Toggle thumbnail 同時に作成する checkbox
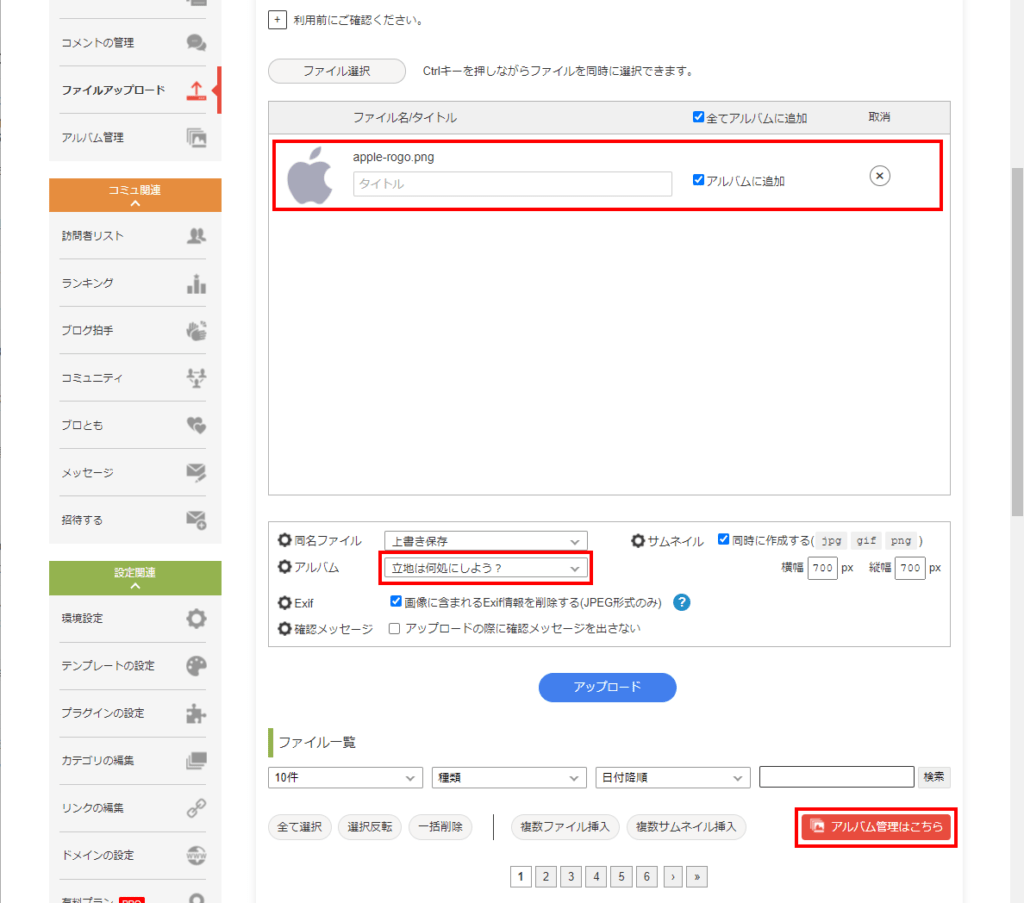This screenshot has height=903, width=1024. point(723,539)
